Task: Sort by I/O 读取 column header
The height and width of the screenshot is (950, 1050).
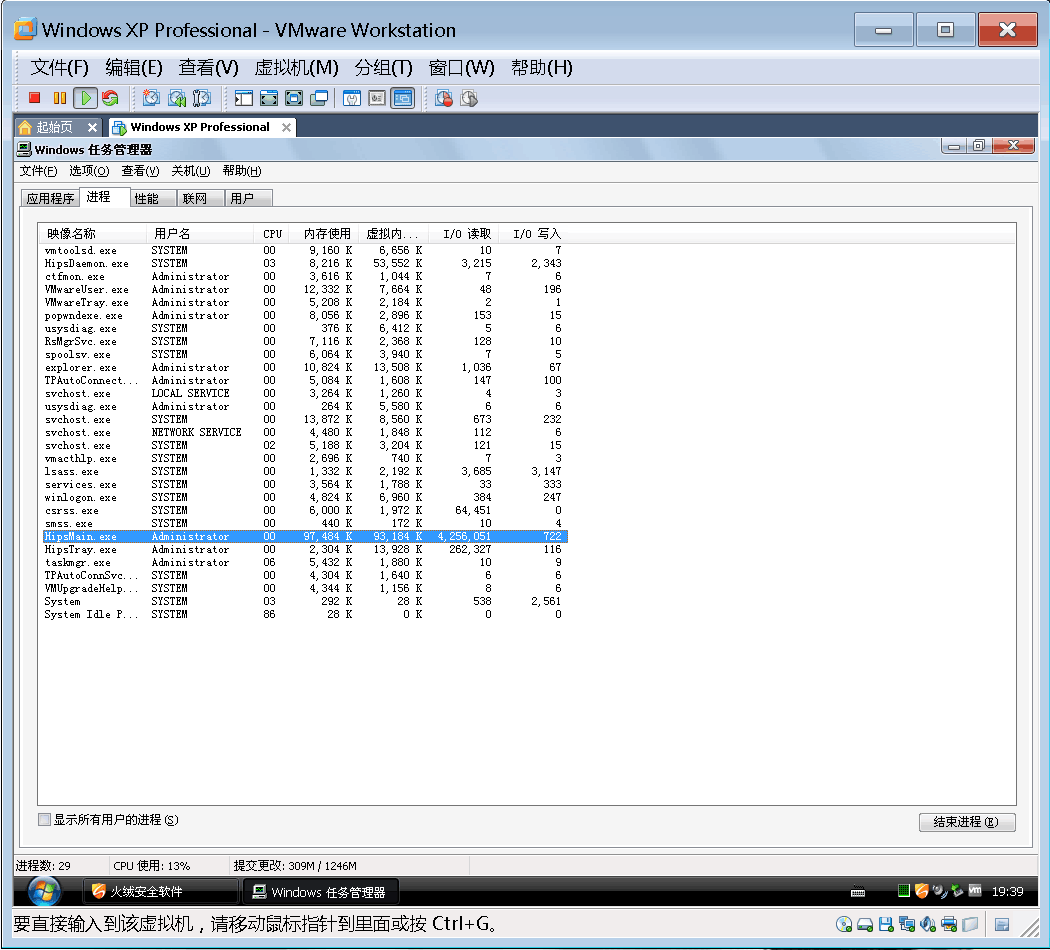Action: 465,234
